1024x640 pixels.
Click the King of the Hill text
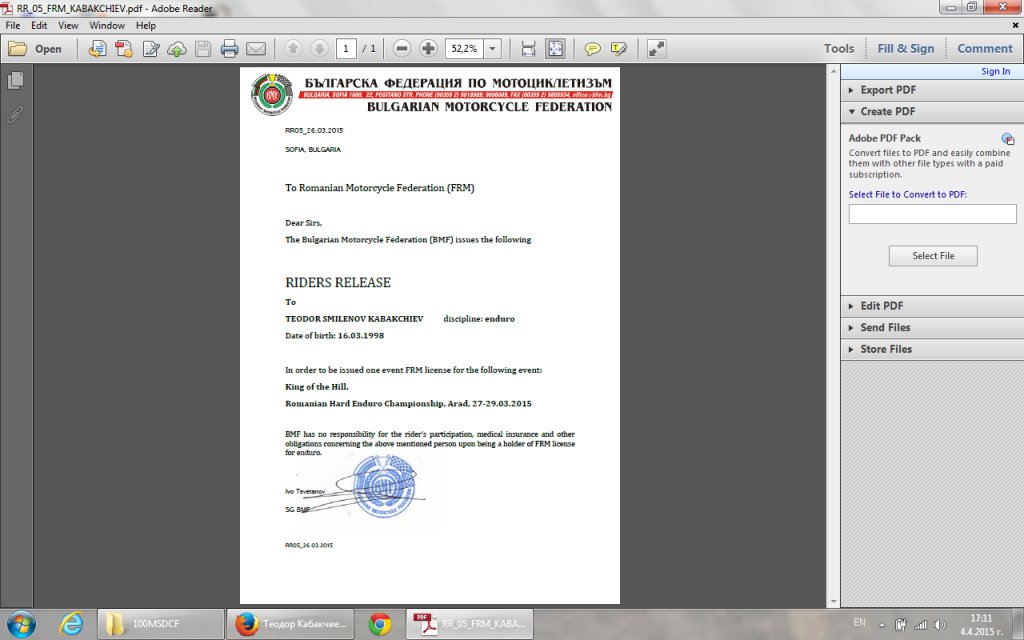coord(316,387)
